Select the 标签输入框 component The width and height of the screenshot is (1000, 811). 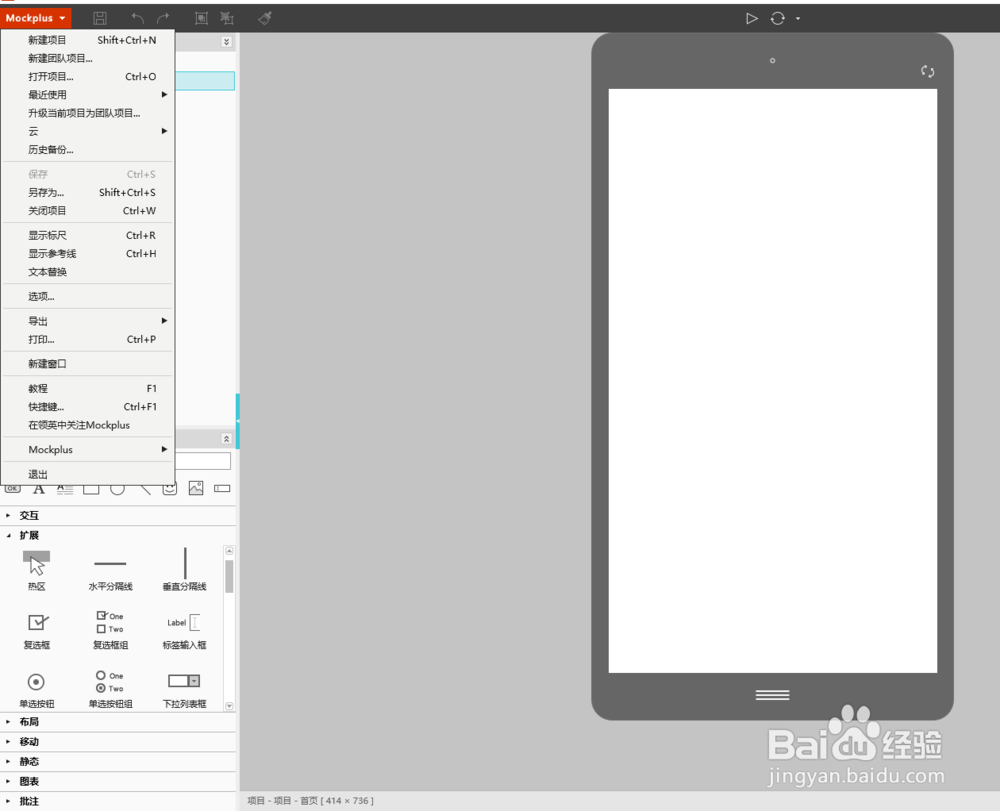(x=184, y=631)
